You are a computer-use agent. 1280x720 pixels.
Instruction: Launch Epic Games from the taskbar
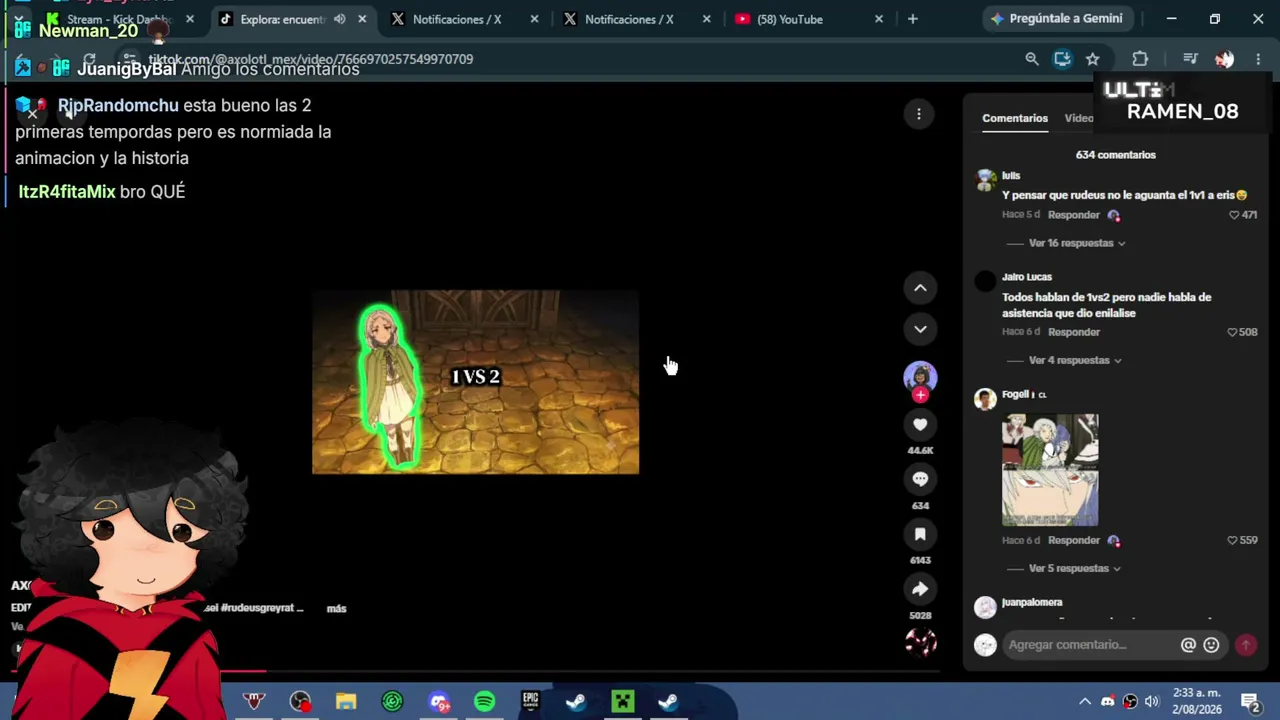pos(530,702)
